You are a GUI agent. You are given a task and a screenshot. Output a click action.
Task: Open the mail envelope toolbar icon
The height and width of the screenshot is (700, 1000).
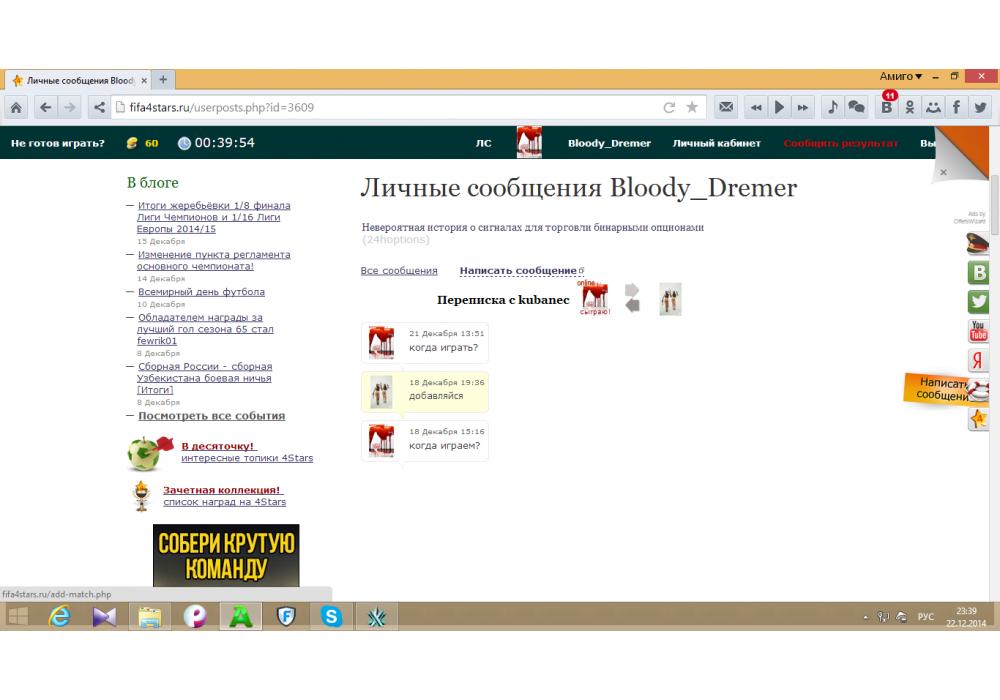click(727, 107)
